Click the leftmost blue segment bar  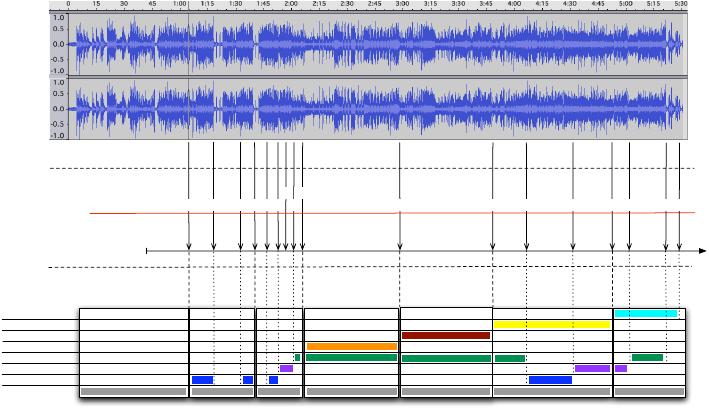point(202,380)
